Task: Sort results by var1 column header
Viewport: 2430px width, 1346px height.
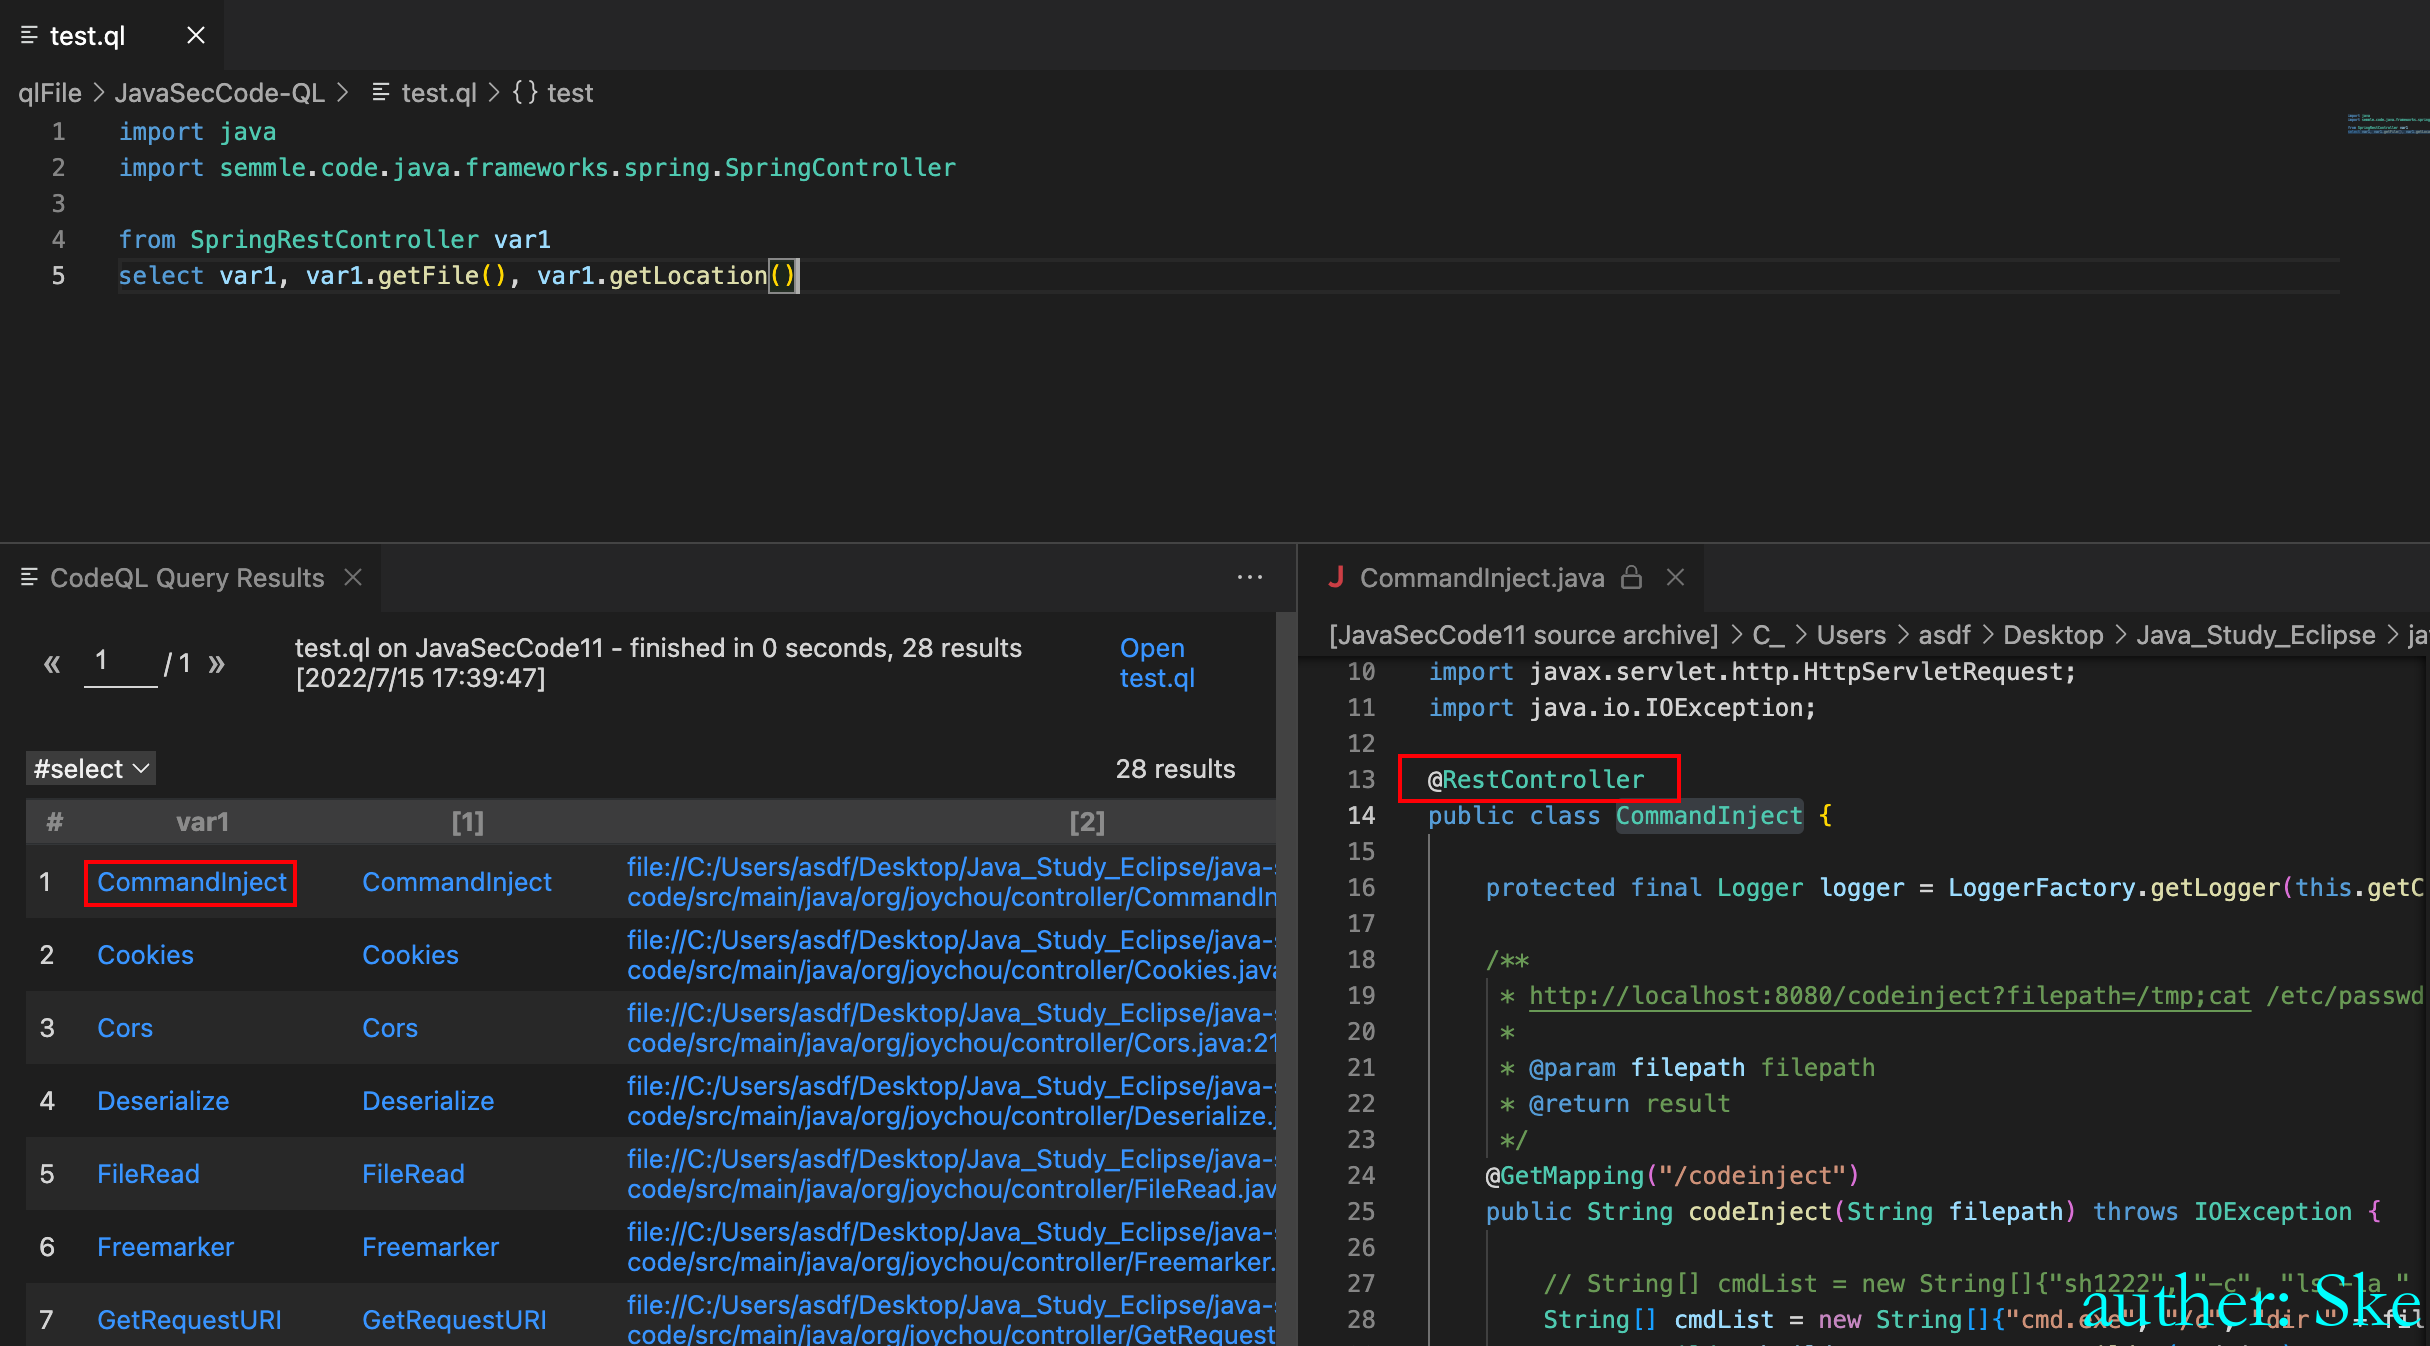Action: tap(203, 822)
